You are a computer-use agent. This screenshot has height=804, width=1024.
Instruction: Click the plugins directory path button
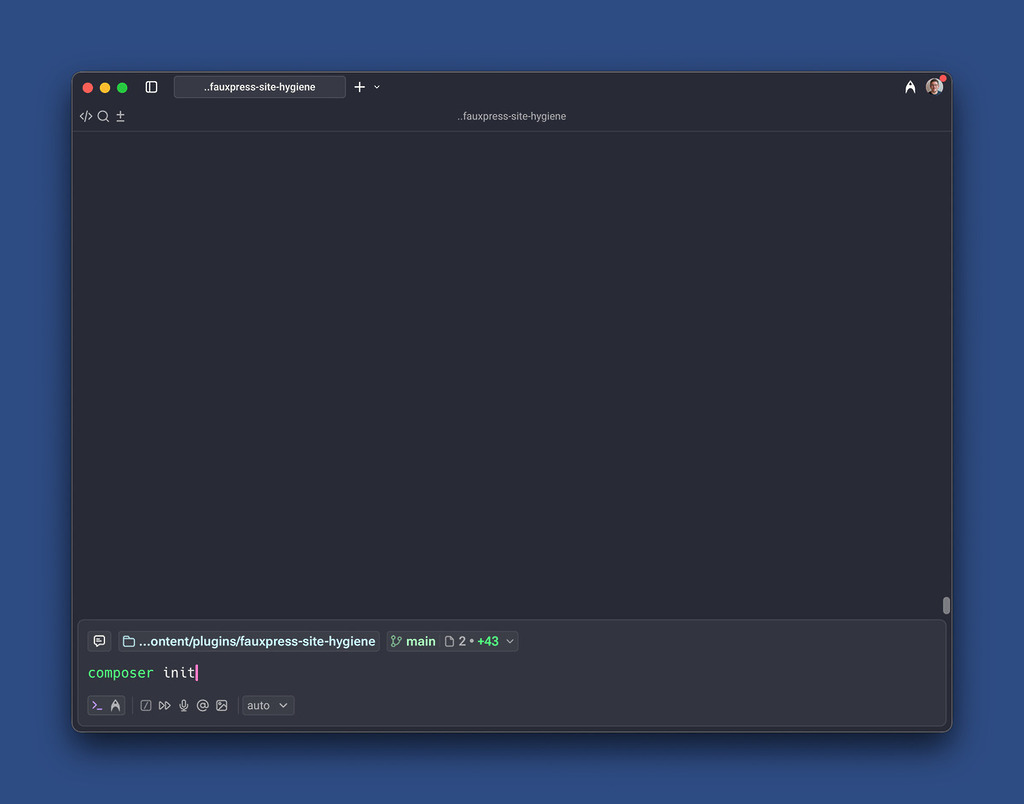tap(248, 641)
